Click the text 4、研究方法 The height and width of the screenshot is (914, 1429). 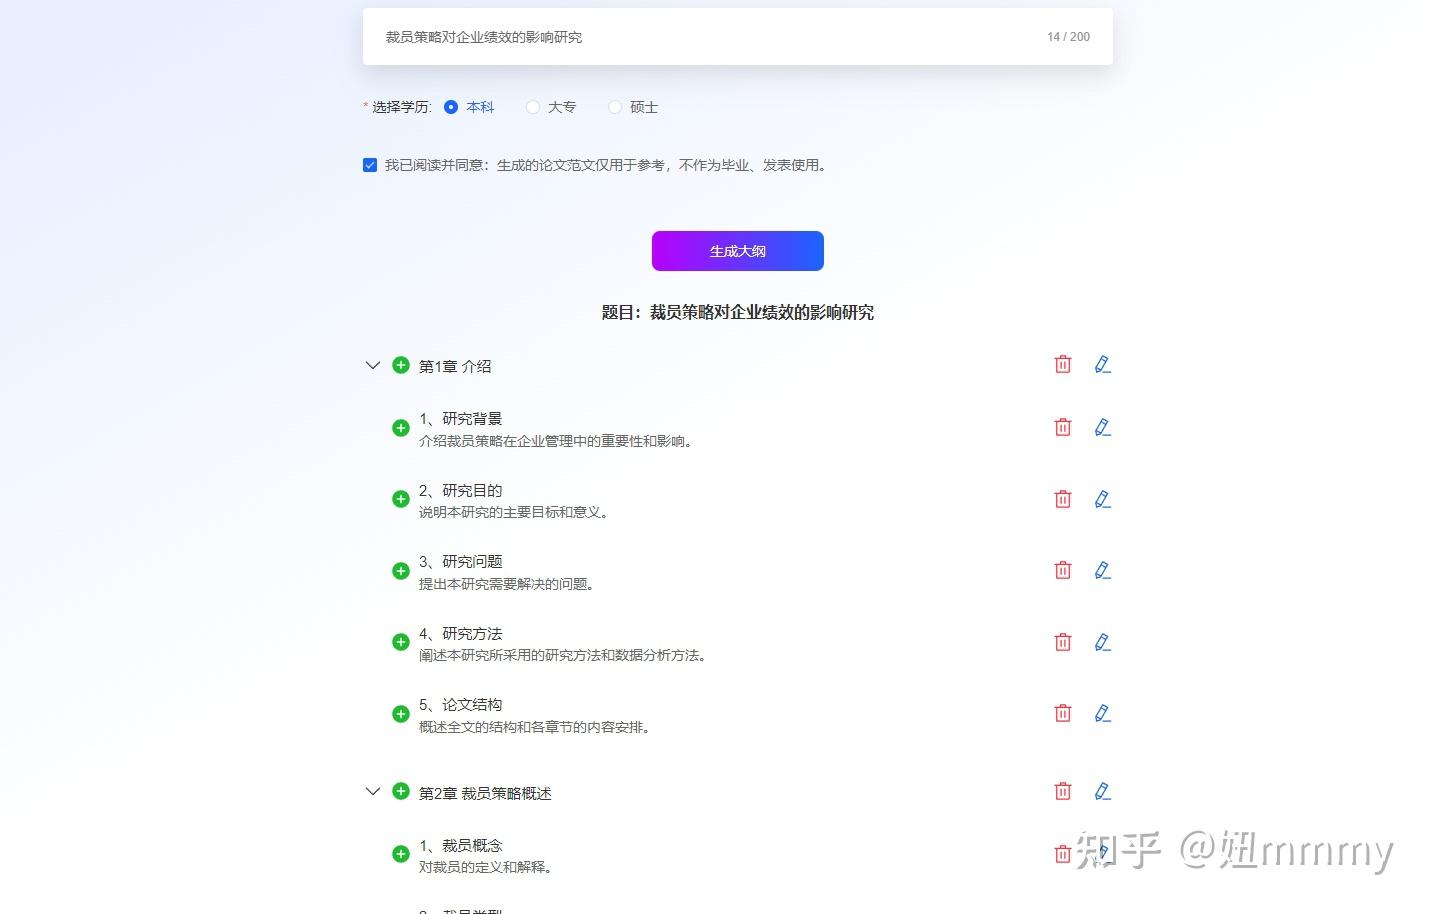click(x=460, y=633)
